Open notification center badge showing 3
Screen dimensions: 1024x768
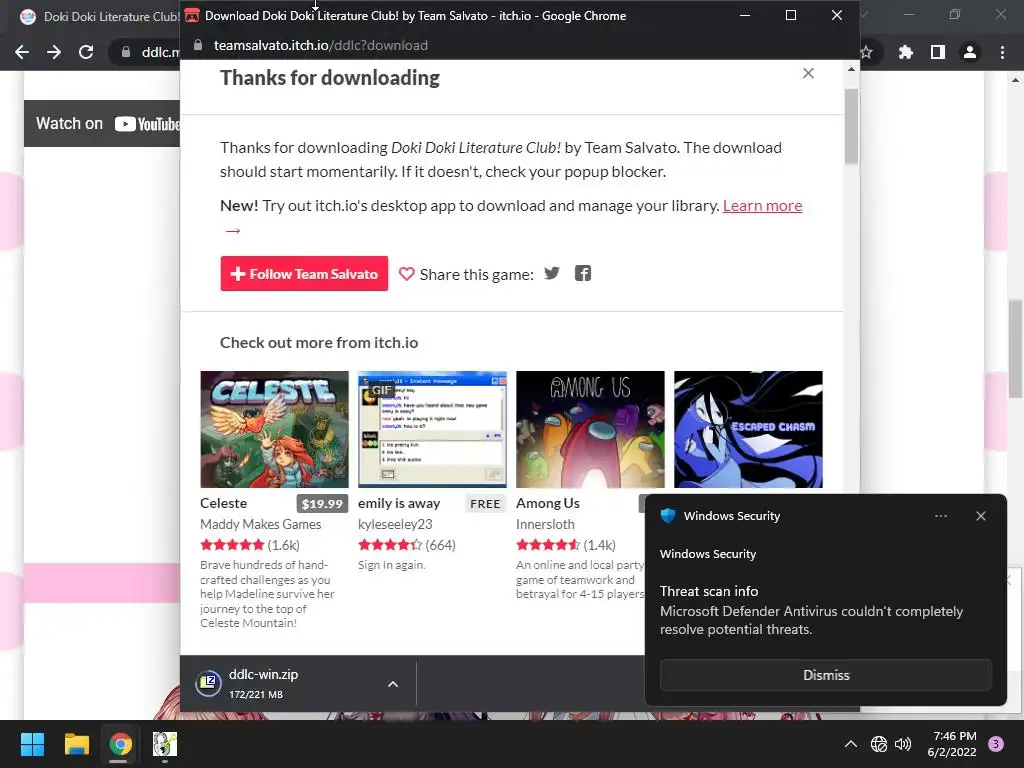point(995,744)
